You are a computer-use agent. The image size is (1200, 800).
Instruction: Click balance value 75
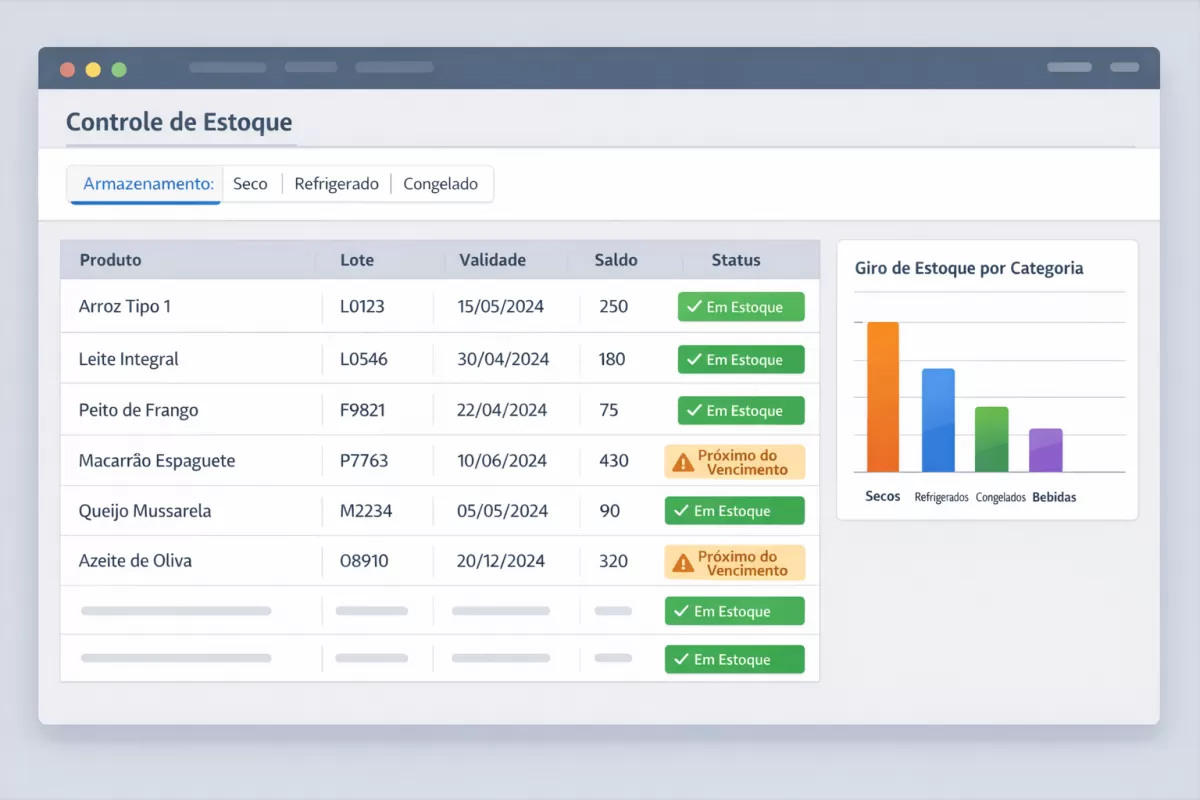tap(609, 410)
